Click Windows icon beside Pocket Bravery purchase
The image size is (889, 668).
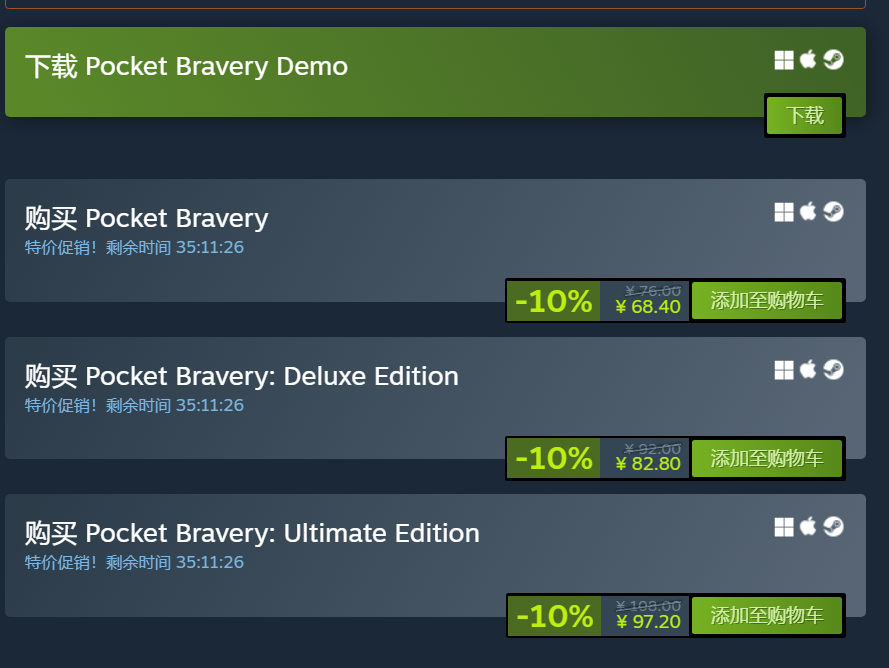click(x=784, y=212)
